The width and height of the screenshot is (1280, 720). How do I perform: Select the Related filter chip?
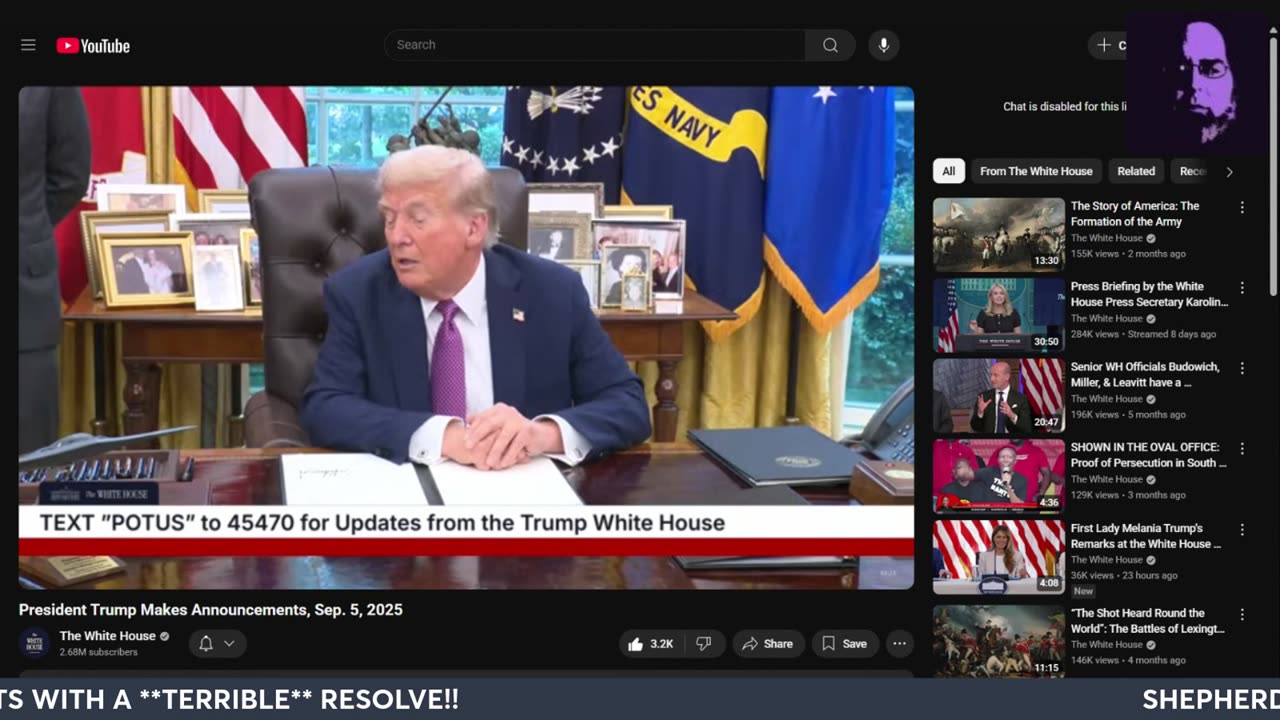coord(1136,171)
